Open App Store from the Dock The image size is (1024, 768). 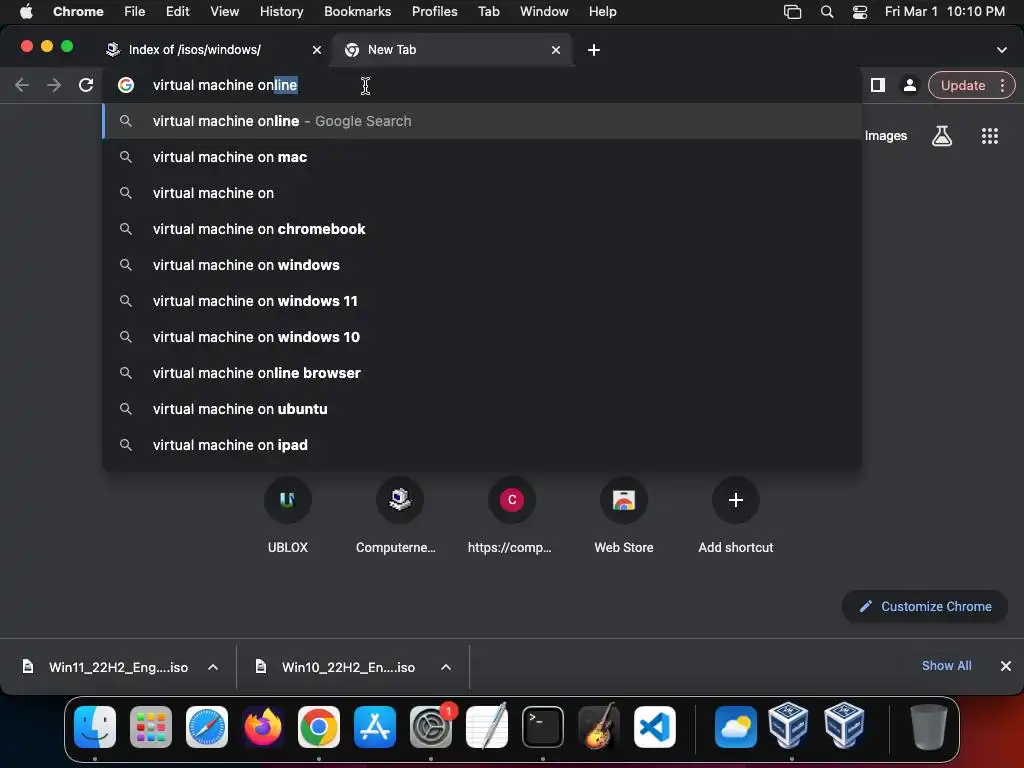[375, 726]
